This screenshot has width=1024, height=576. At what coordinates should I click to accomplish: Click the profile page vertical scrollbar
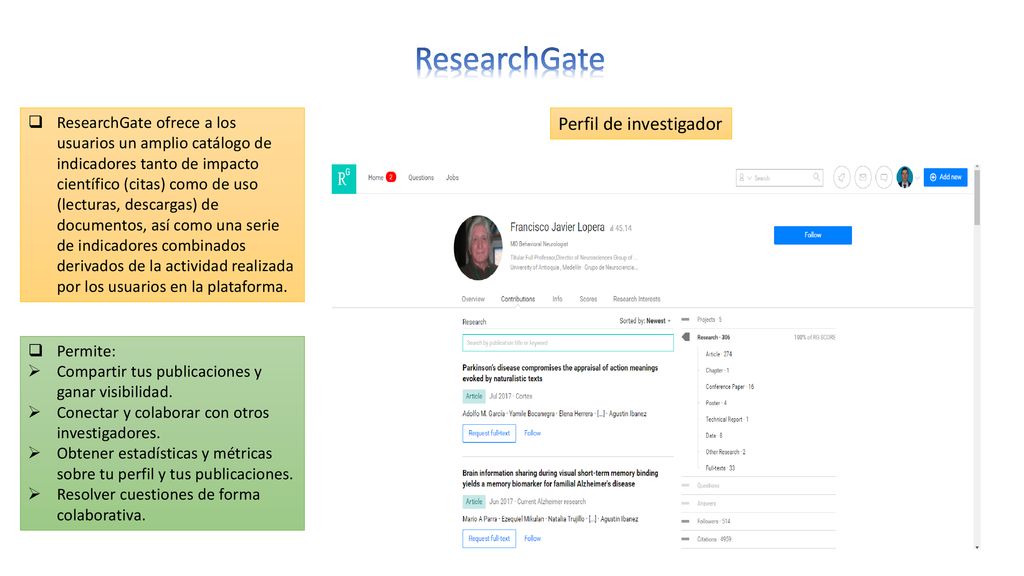pyautogui.click(x=977, y=198)
